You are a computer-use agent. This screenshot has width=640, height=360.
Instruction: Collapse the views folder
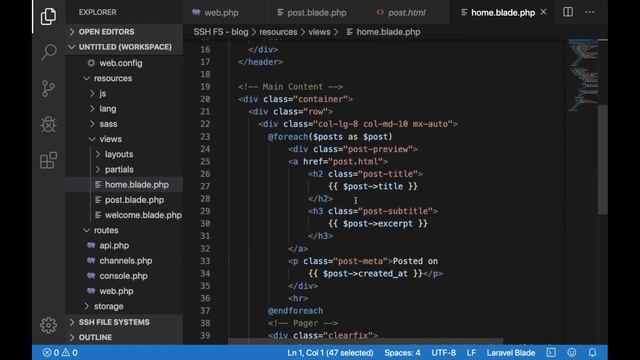coord(92,139)
